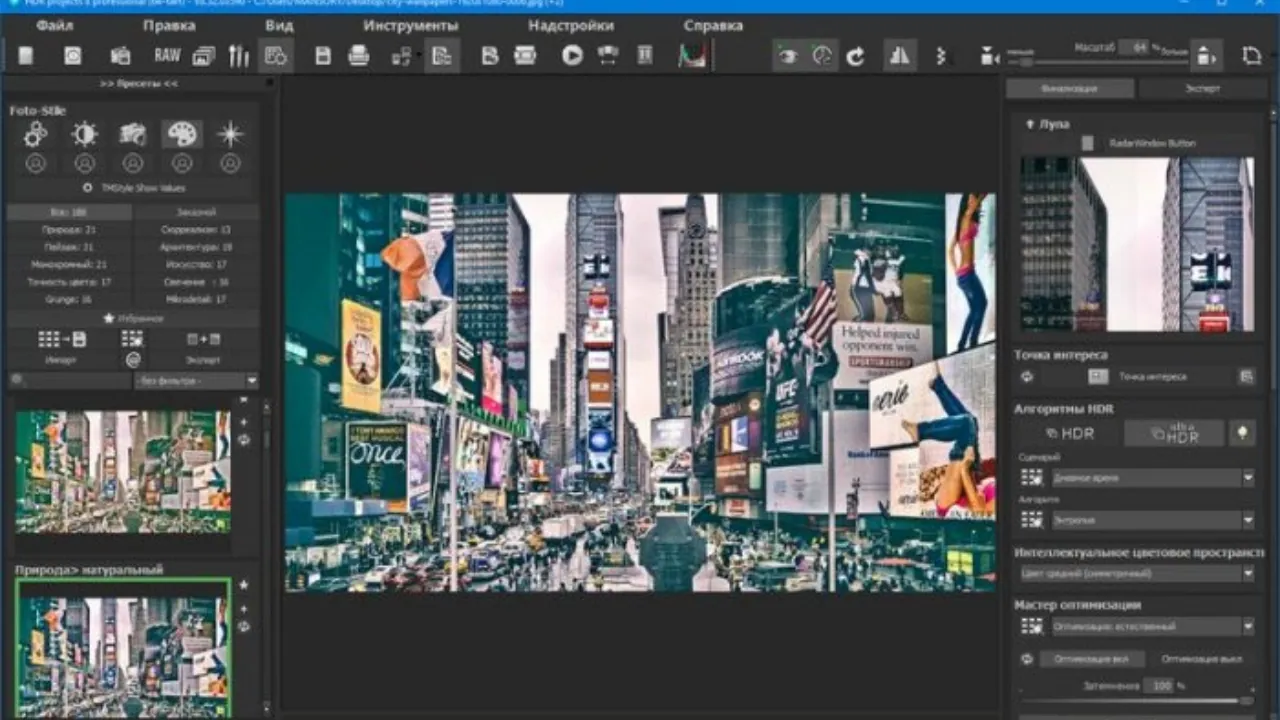Click user circle under gears icon
Image resolution: width=1280 pixels, height=720 pixels.
click(36, 163)
